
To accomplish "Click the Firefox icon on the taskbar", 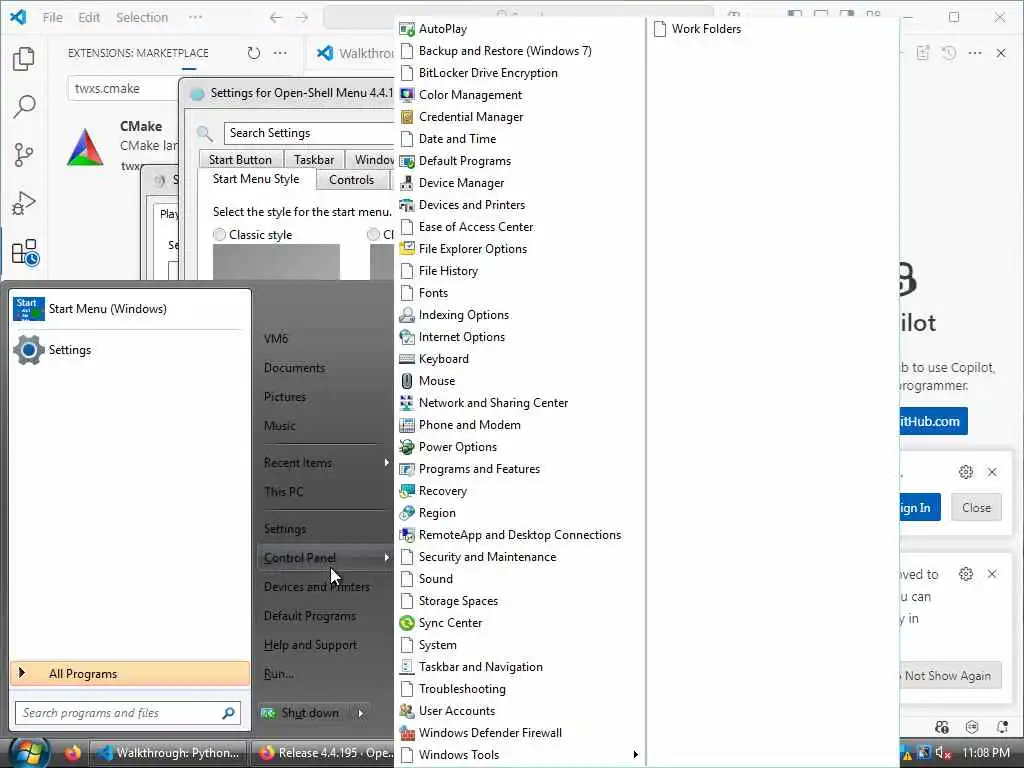I will pyautogui.click(x=72, y=753).
